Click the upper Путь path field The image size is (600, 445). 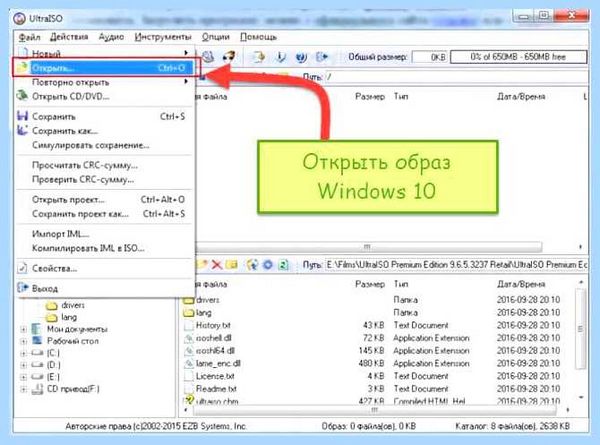[x=455, y=77]
